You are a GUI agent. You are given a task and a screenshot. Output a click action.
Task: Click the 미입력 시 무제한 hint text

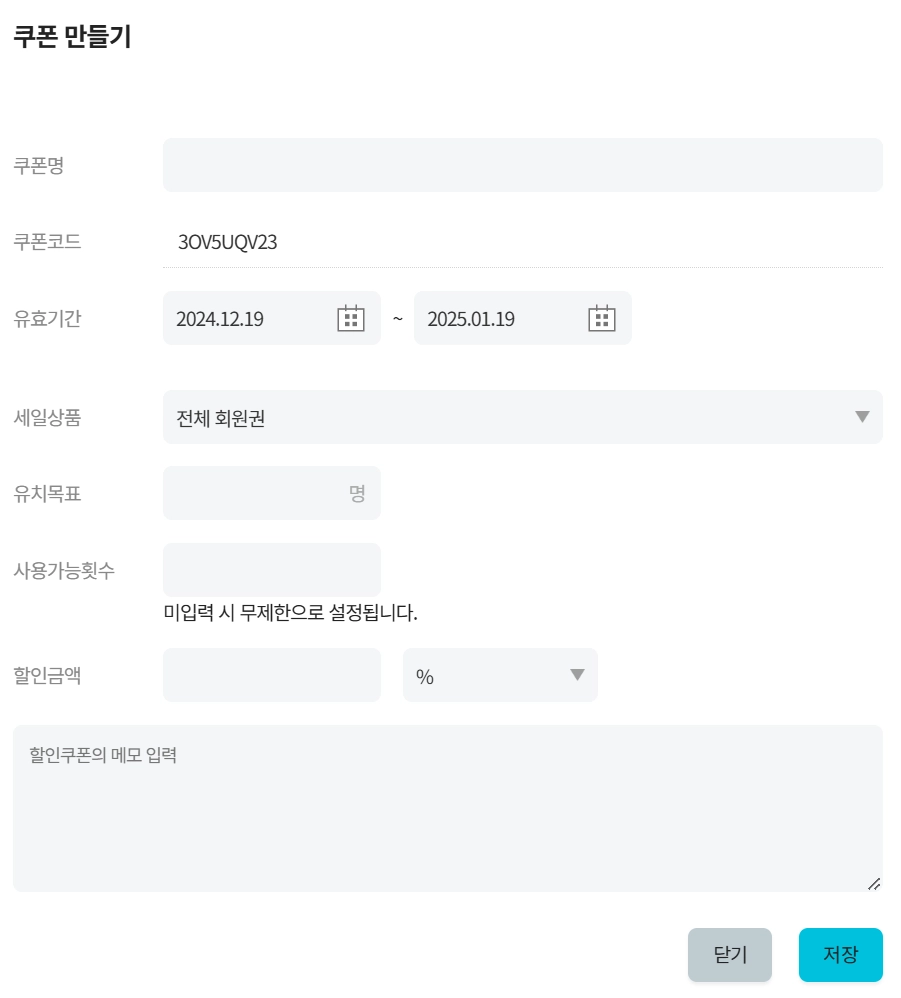(x=290, y=612)
